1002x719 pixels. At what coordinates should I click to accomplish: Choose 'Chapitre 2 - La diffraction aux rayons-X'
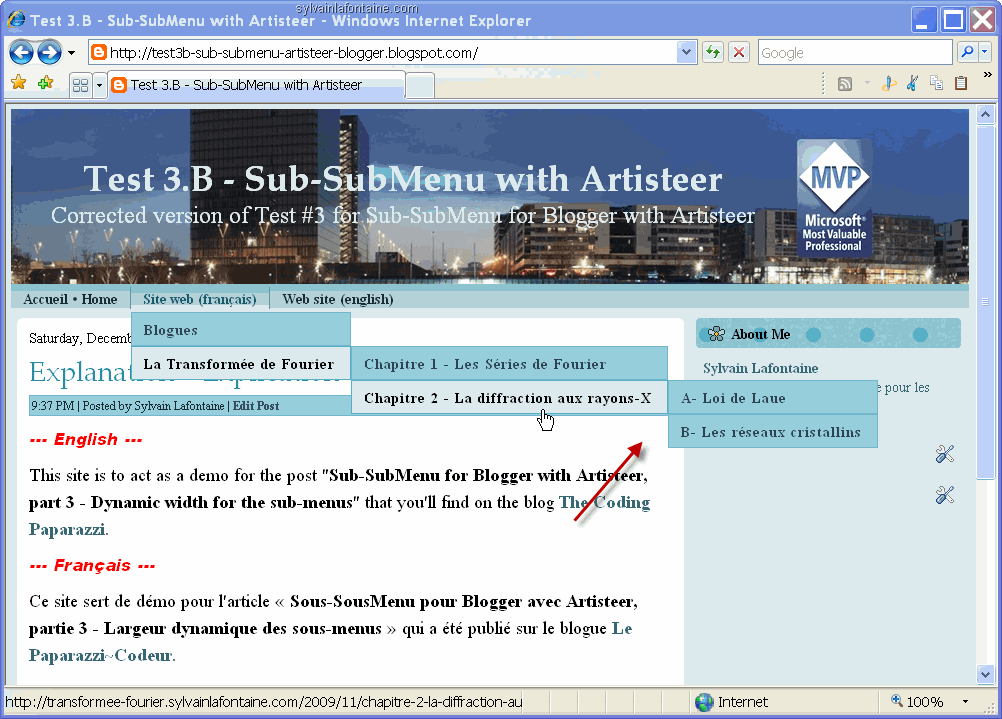pos(509,398)
